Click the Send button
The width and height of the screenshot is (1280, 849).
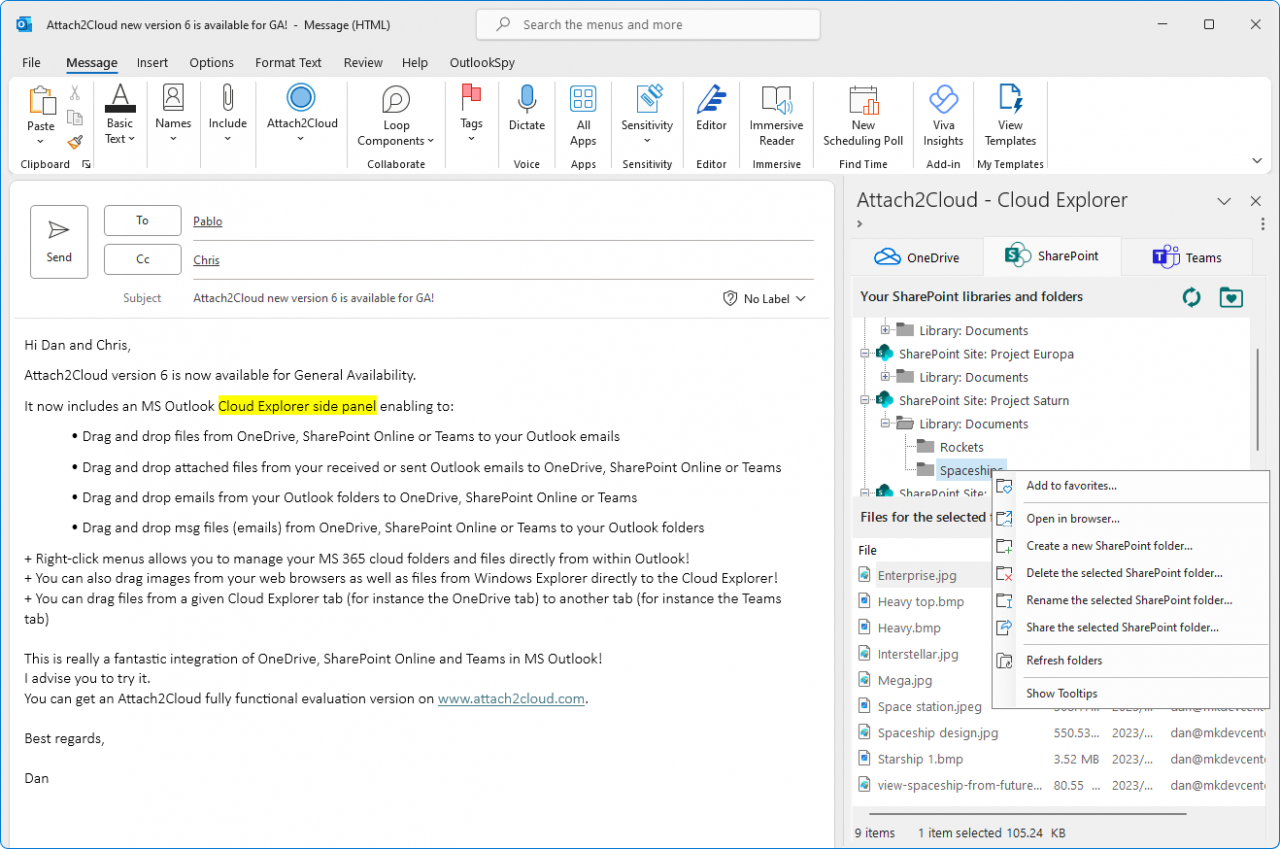58,241
